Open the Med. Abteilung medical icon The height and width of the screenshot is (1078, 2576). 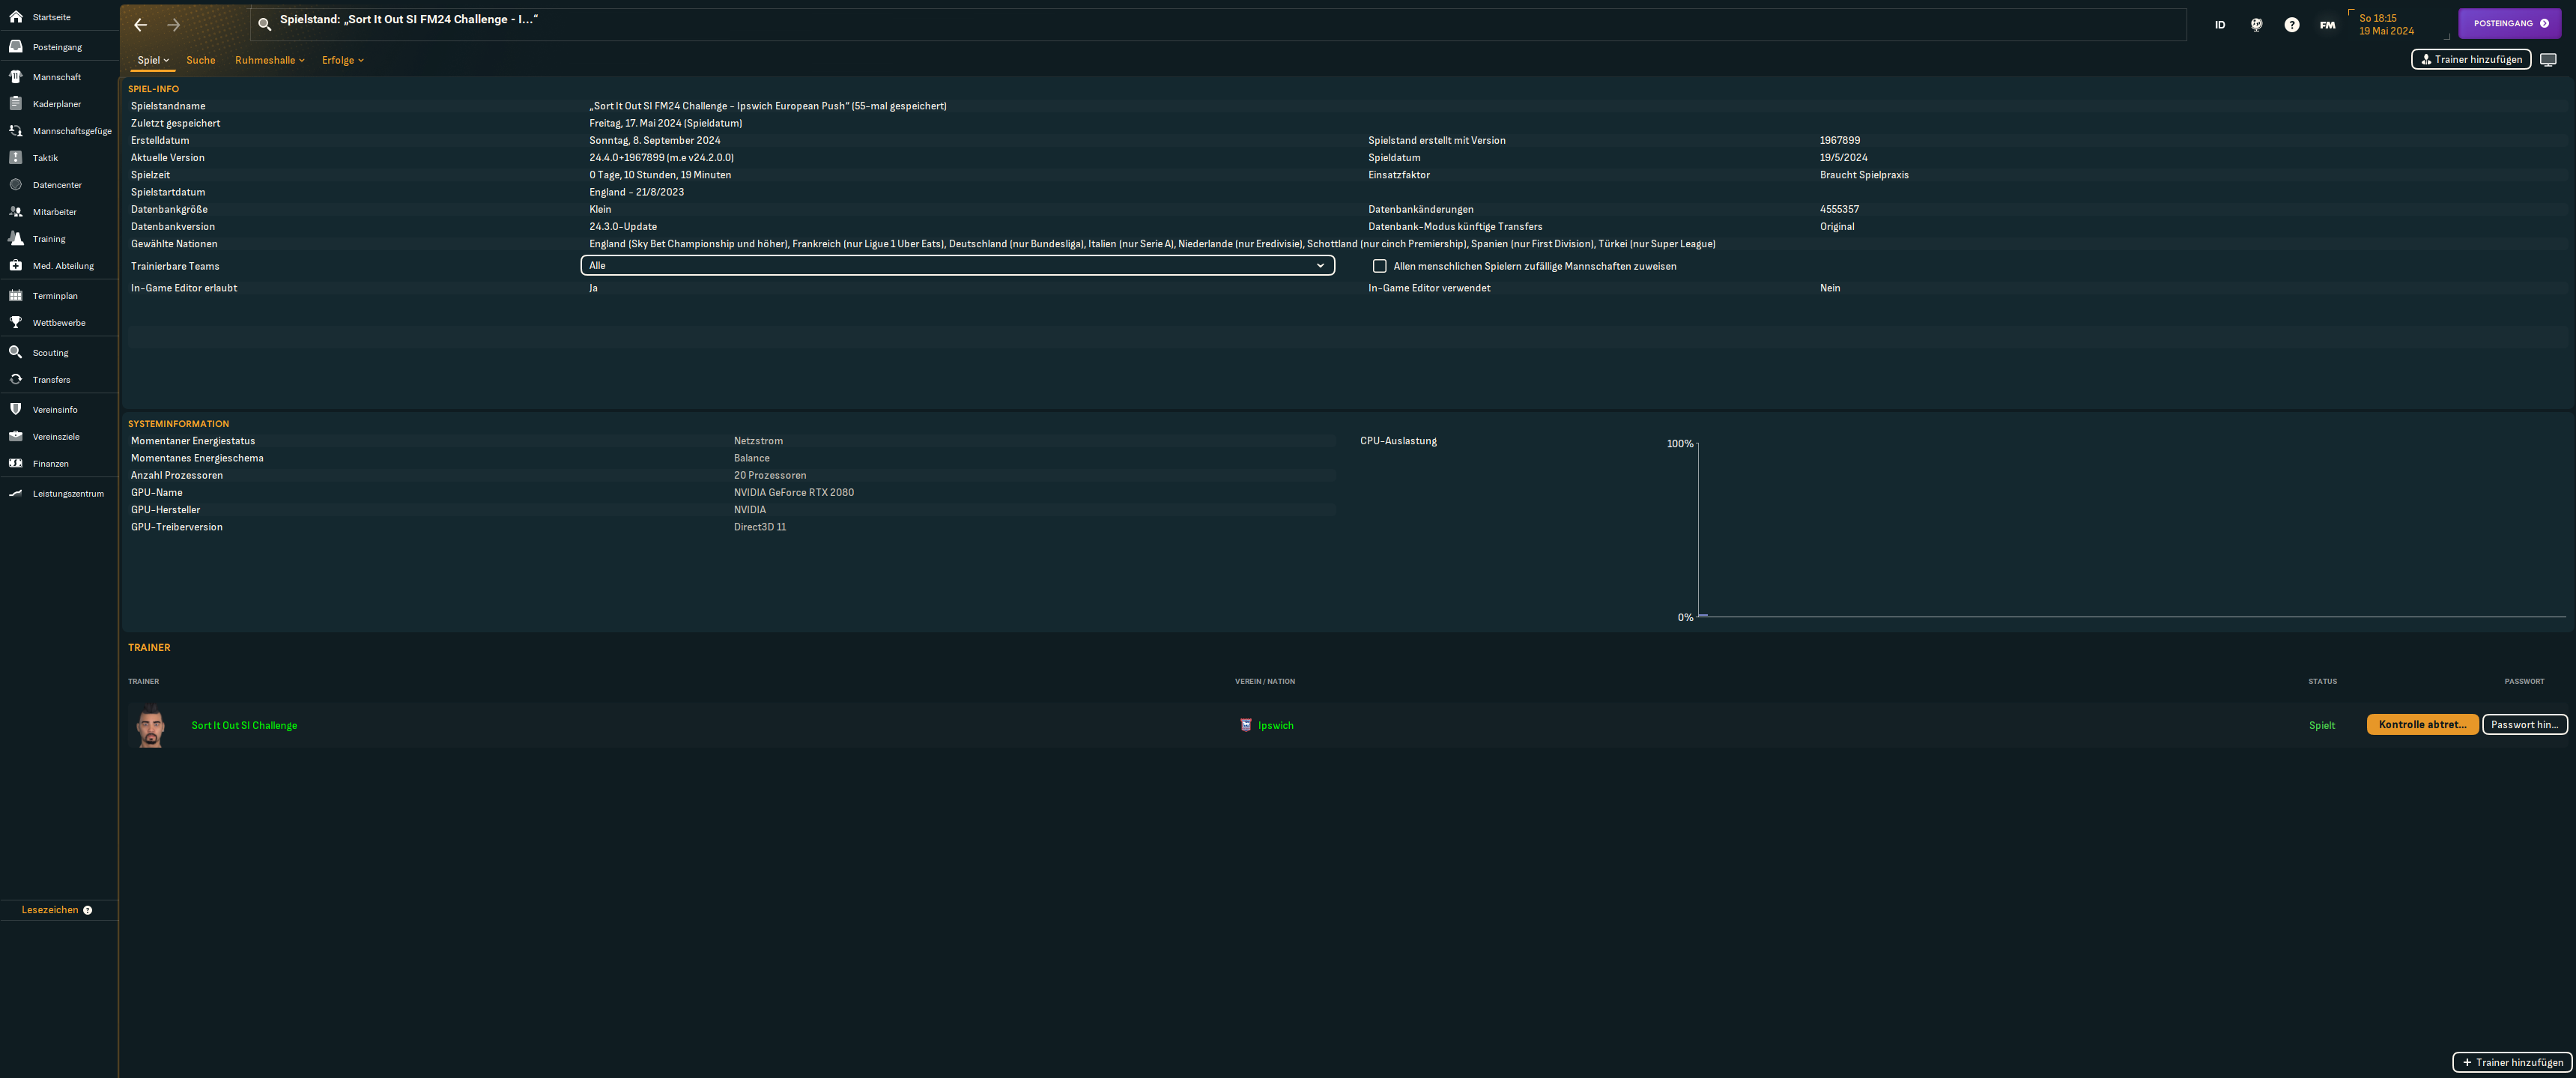(15, 266)
